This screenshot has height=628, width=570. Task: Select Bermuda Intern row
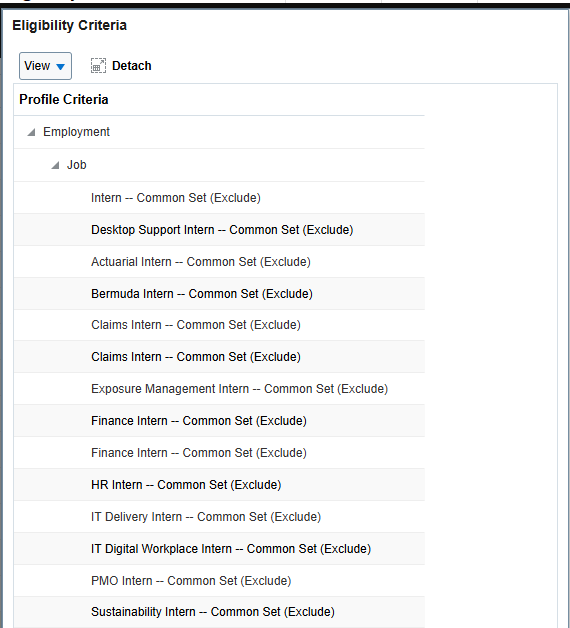219,294
